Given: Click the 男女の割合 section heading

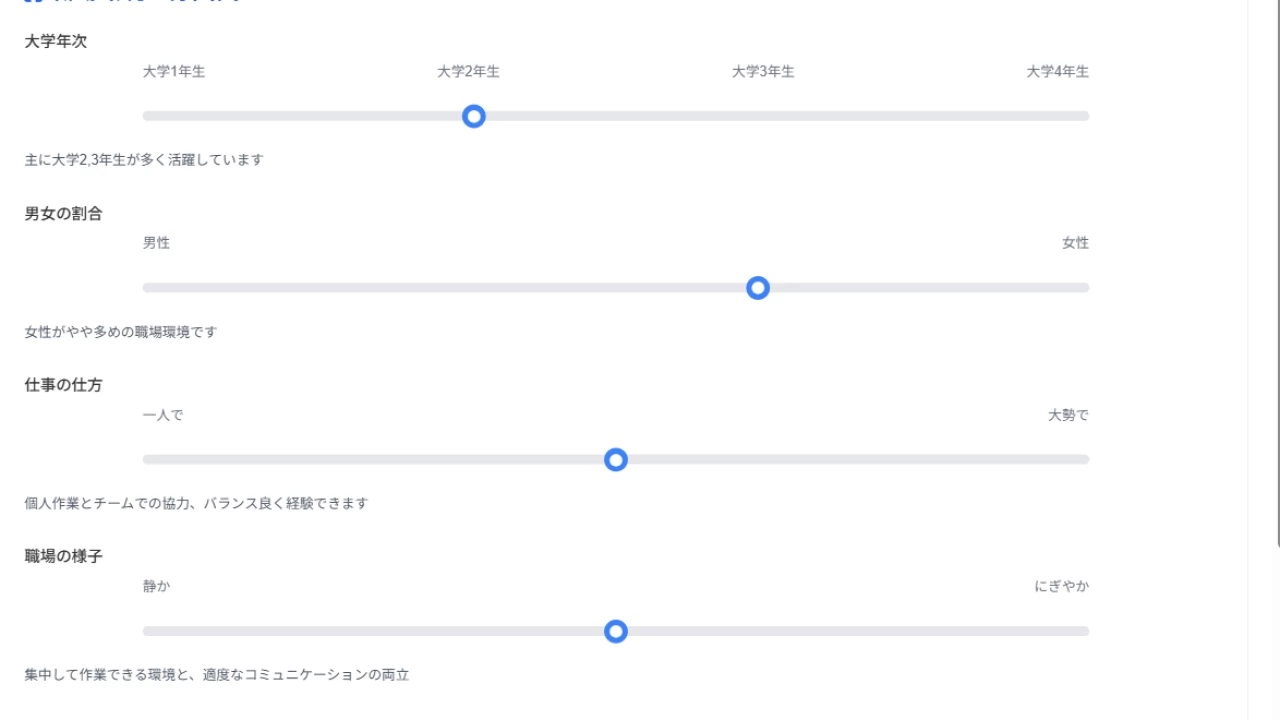Looking at the screenshot, I should click(x=63, y=214).
